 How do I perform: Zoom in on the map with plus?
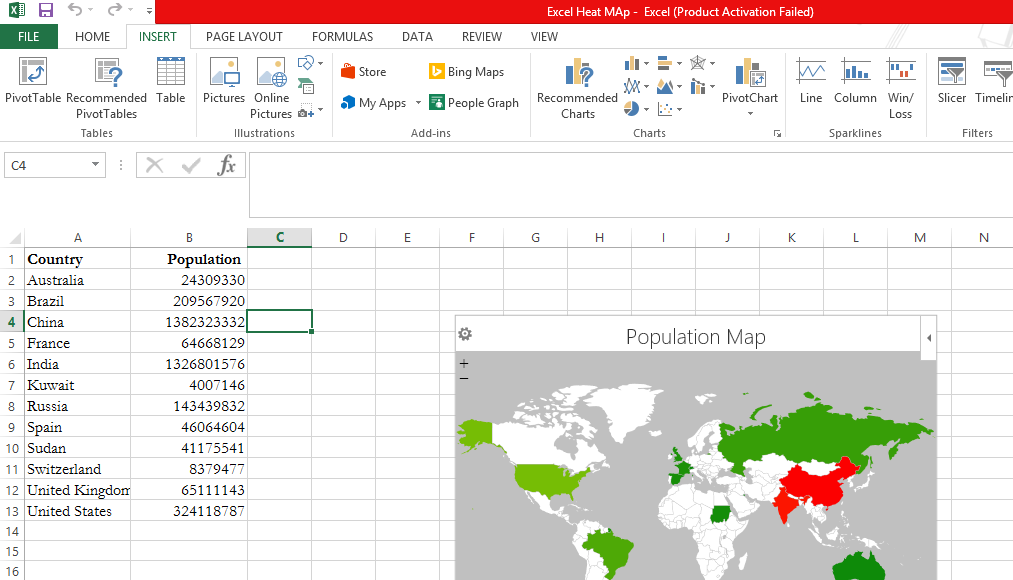(464, 364)
